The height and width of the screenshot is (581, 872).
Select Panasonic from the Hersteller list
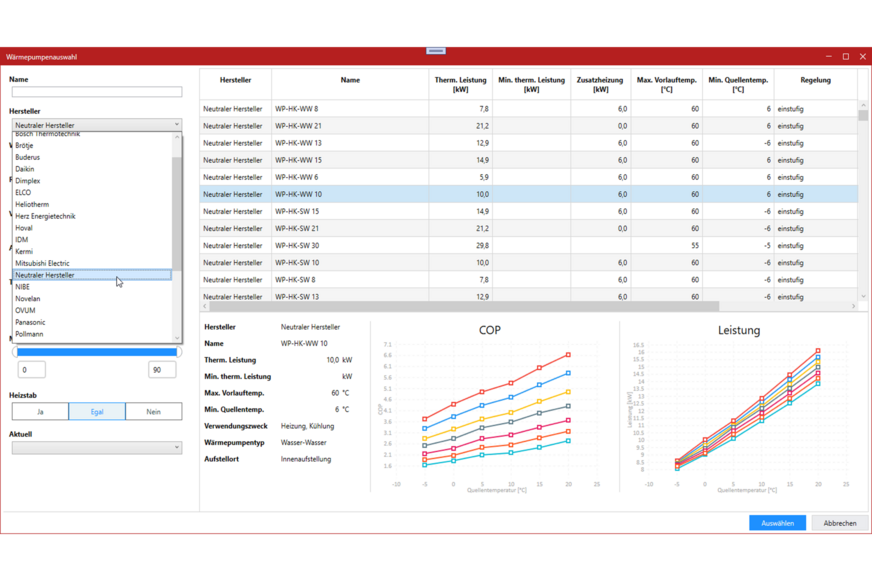(x=30, y=322)
